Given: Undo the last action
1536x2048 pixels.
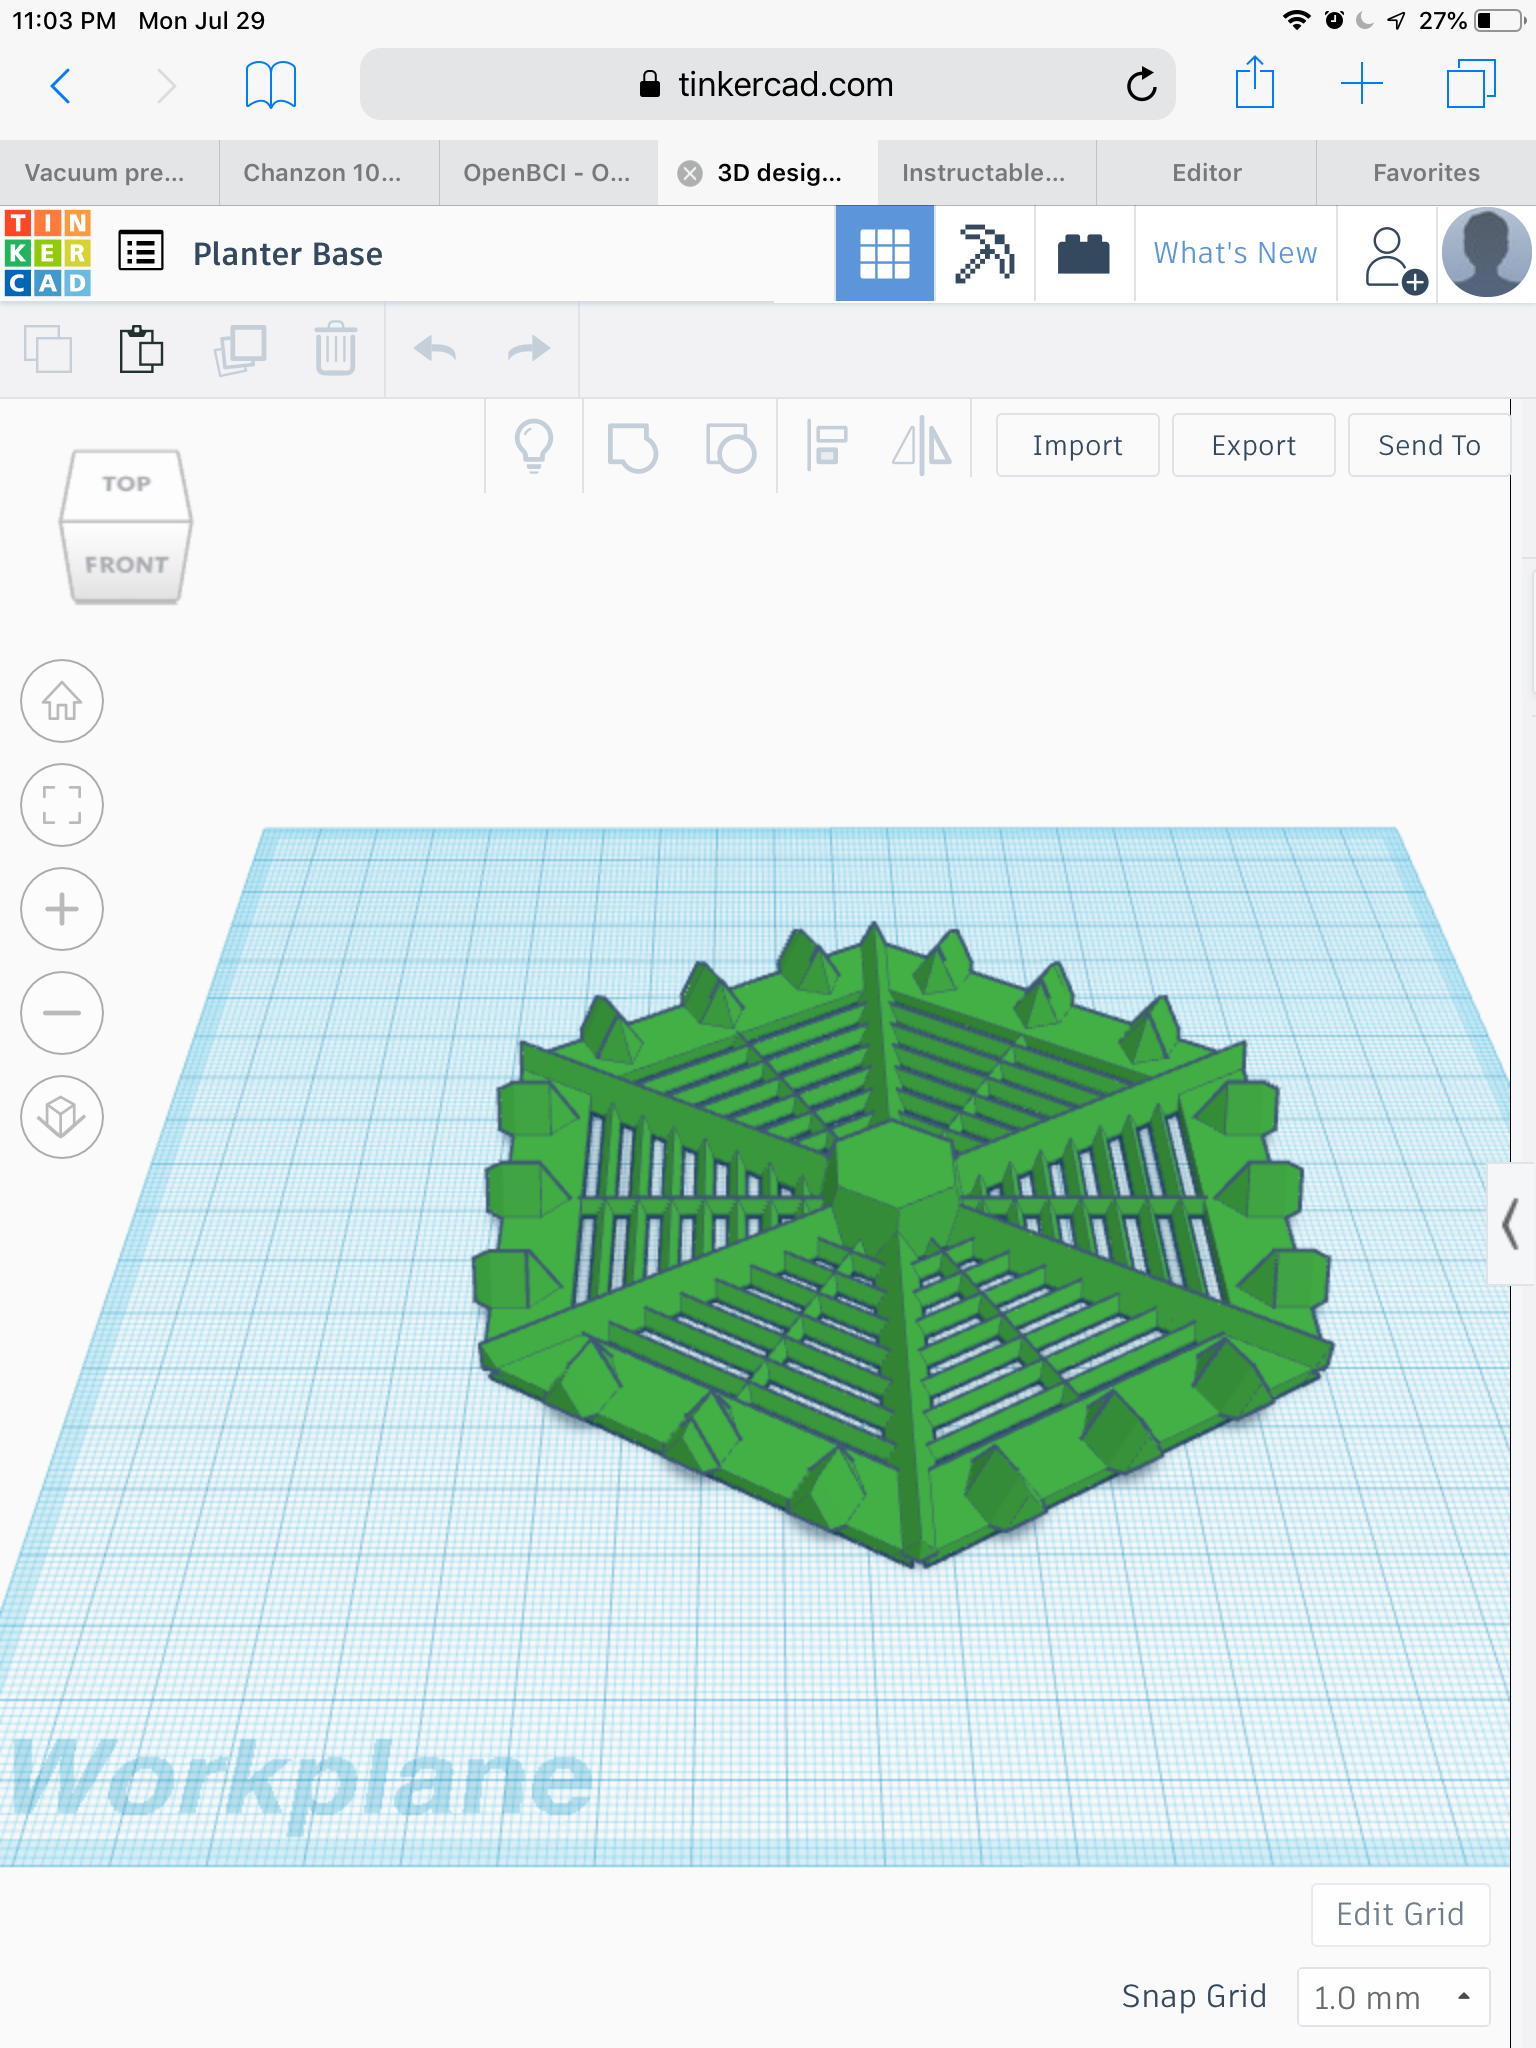Looking at the screenshot, I should click(435, 349).
